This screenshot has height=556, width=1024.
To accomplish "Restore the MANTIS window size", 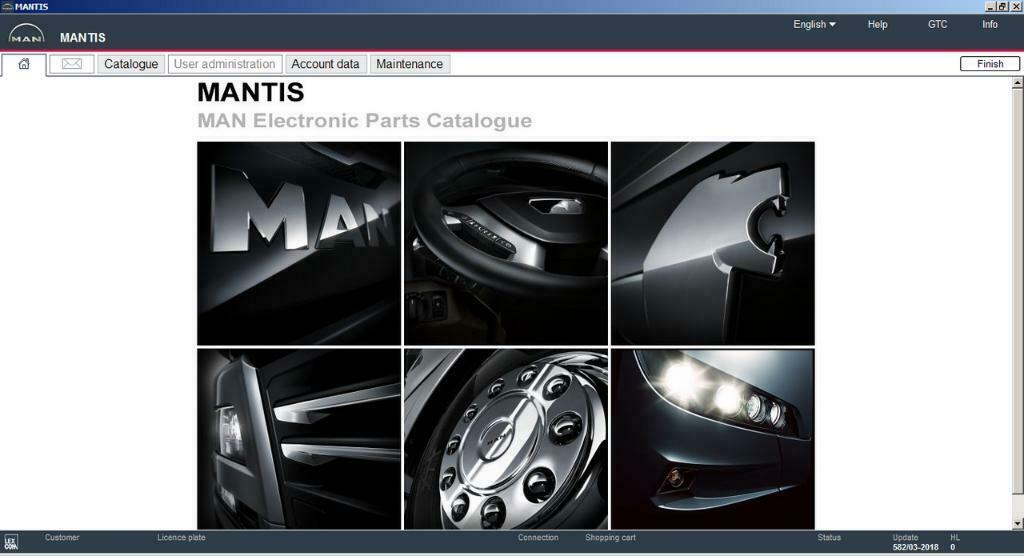I will coord(1002,7).
